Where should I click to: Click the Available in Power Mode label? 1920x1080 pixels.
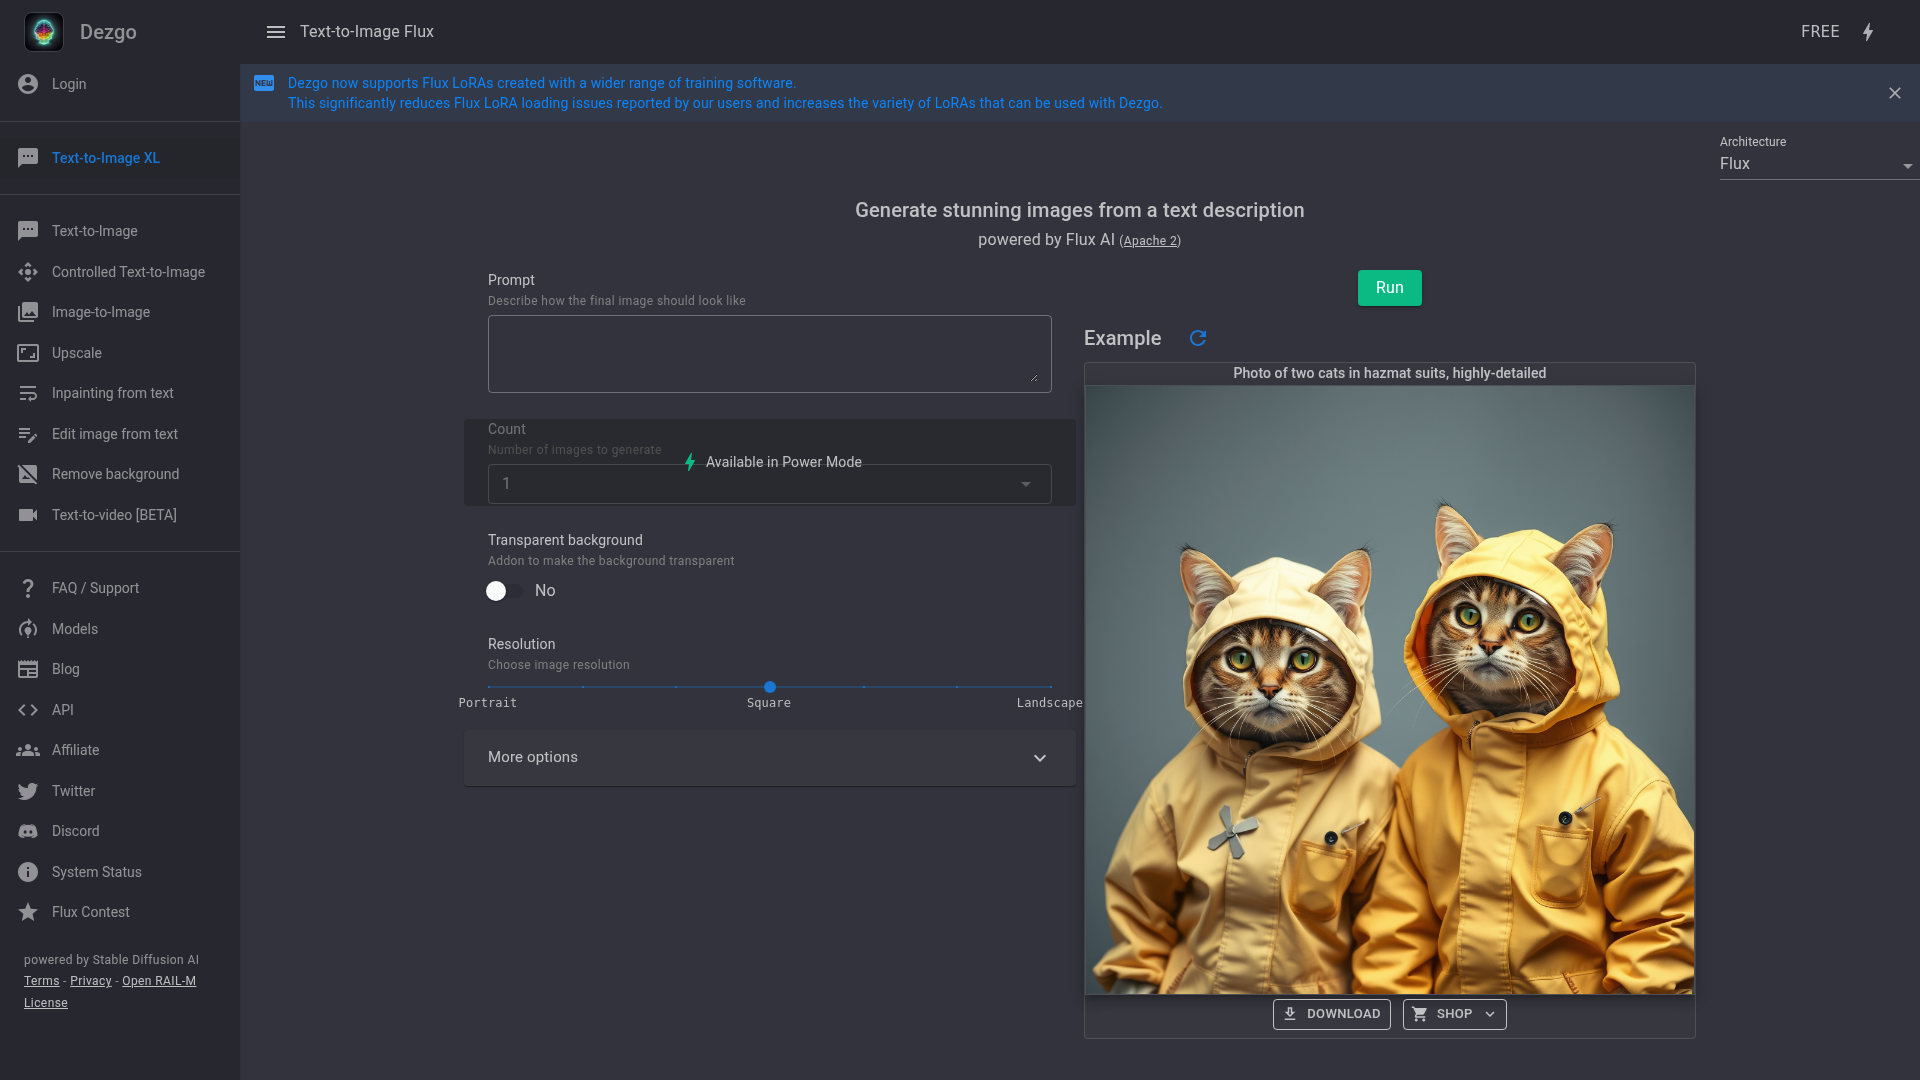(x=784, y=462)
